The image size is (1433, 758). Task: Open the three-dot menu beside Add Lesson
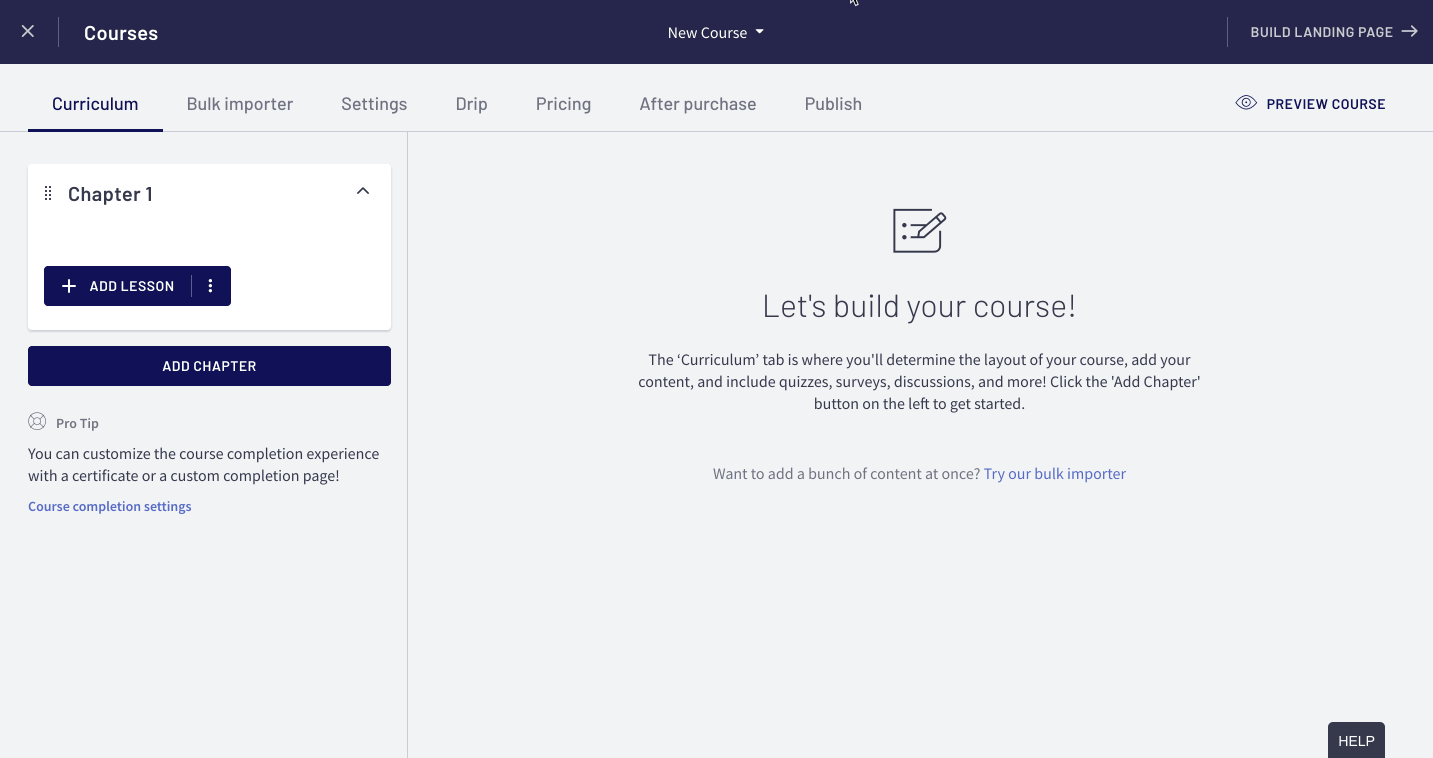click(210, 286)
